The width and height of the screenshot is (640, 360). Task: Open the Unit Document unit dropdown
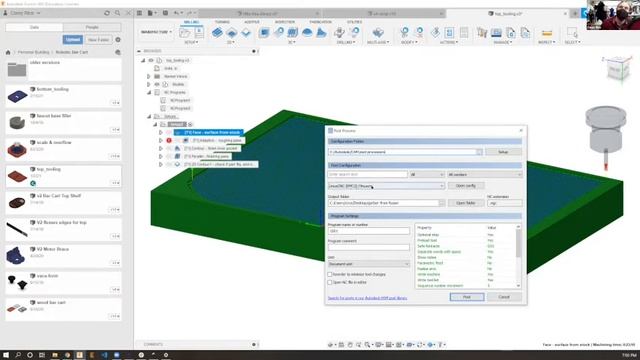point(369,264)
